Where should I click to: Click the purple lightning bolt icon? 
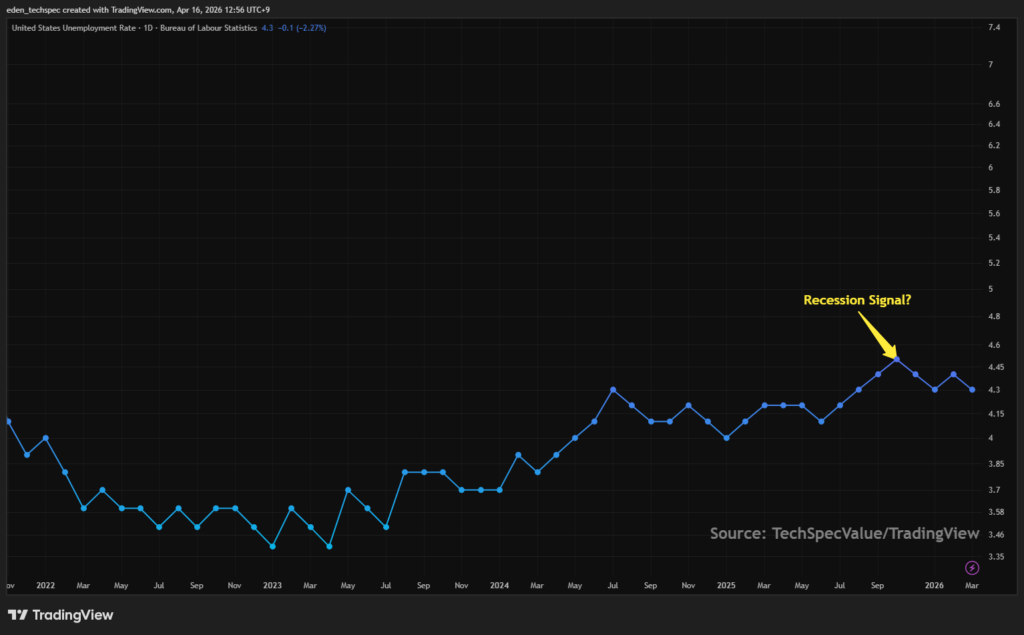972,568
